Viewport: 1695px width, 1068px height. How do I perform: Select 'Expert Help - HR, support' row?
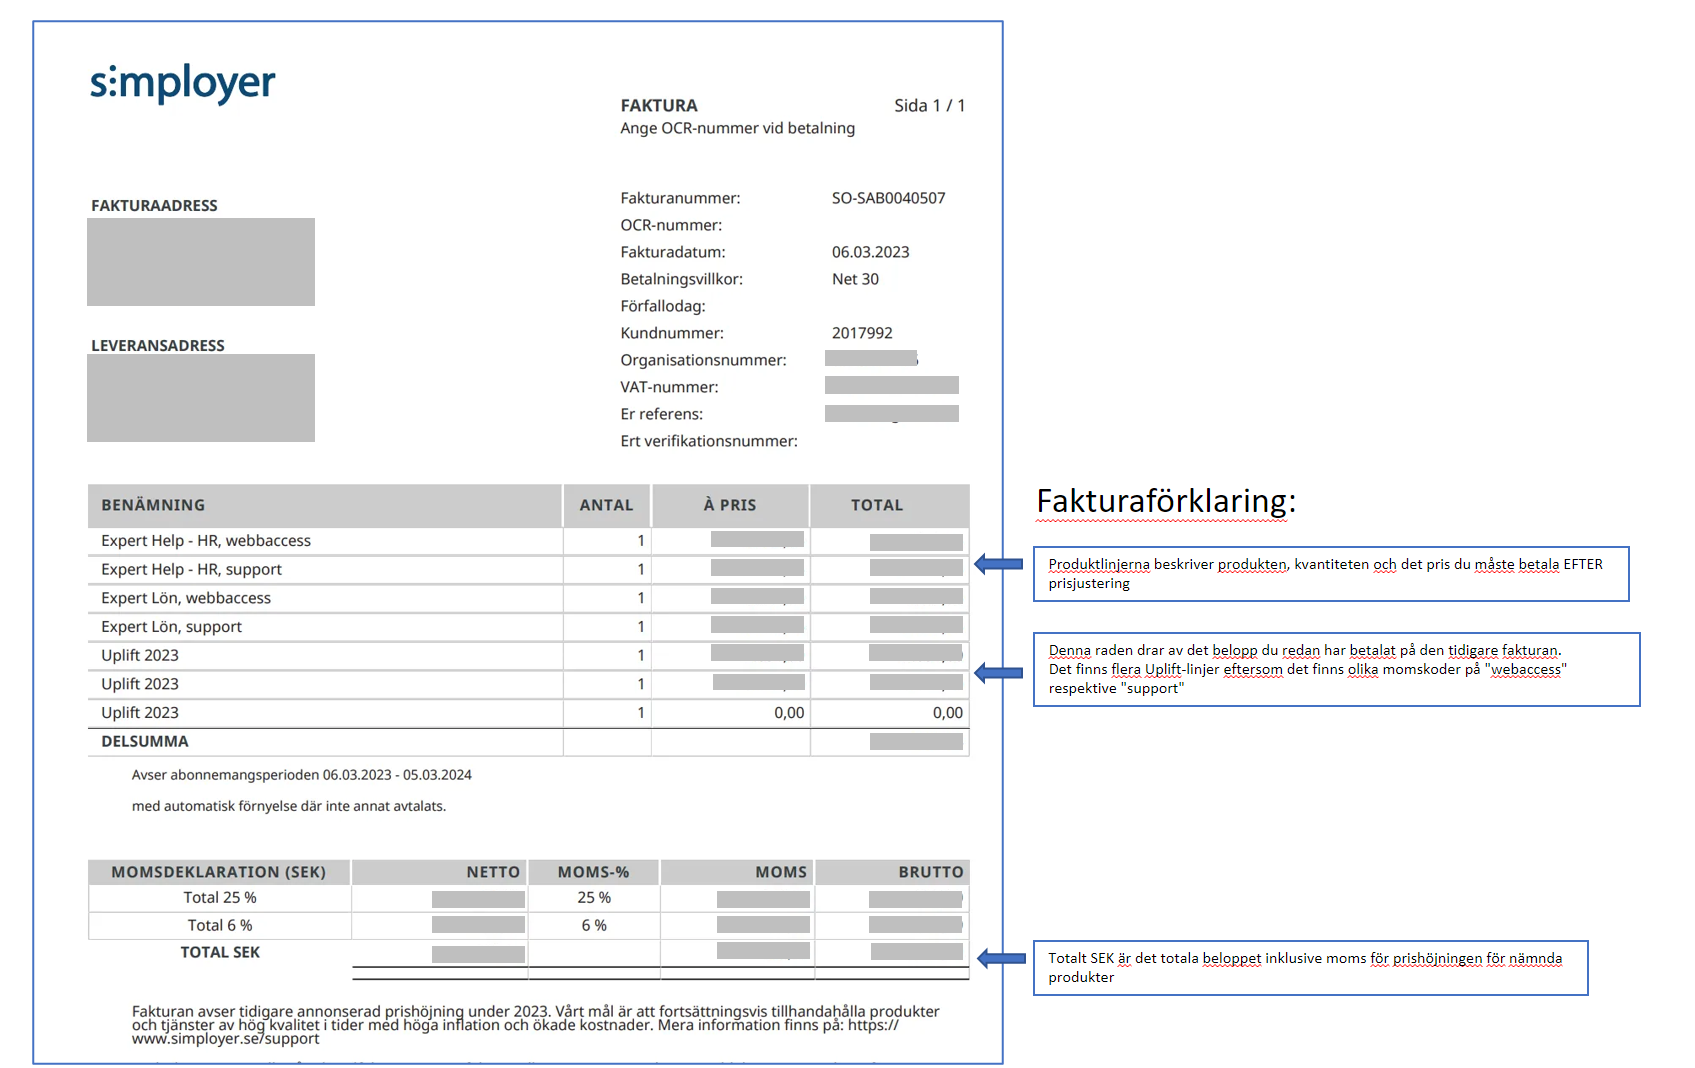point(528,569)
